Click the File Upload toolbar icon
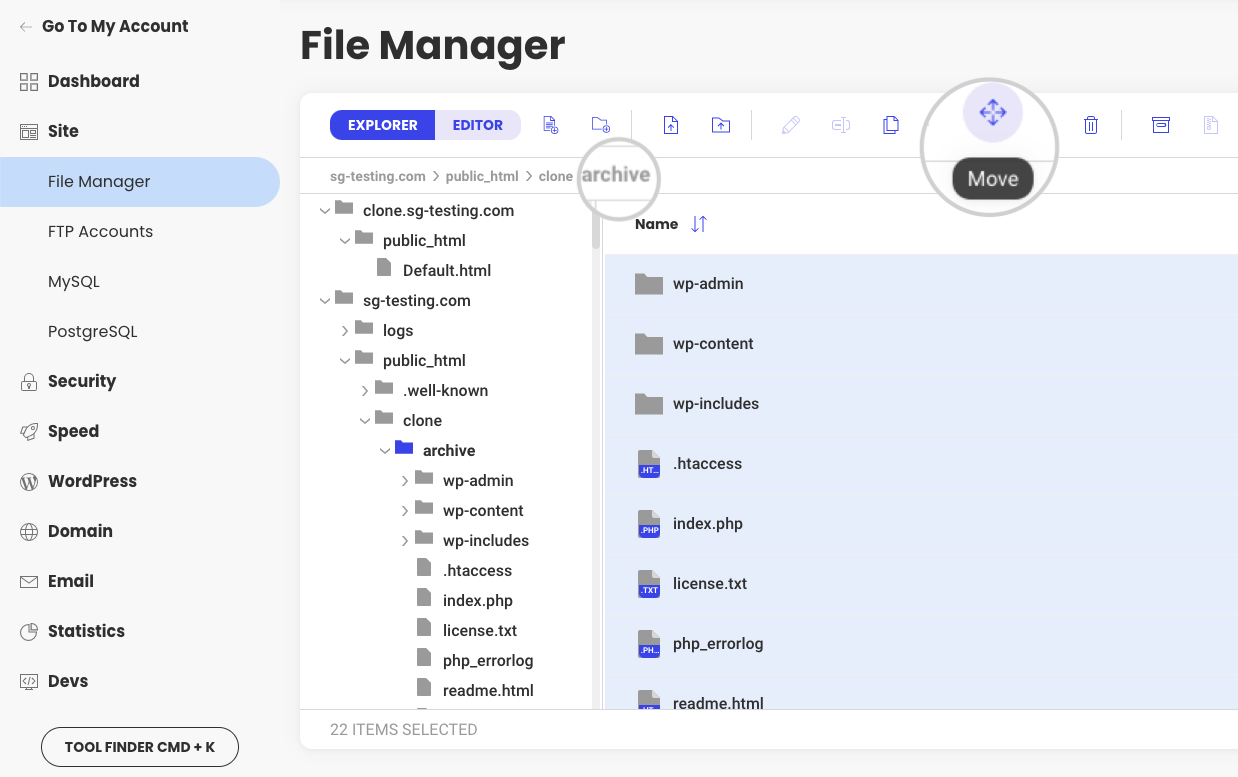This screenshot has height=777, width=1238. click(x=671, y=125)
